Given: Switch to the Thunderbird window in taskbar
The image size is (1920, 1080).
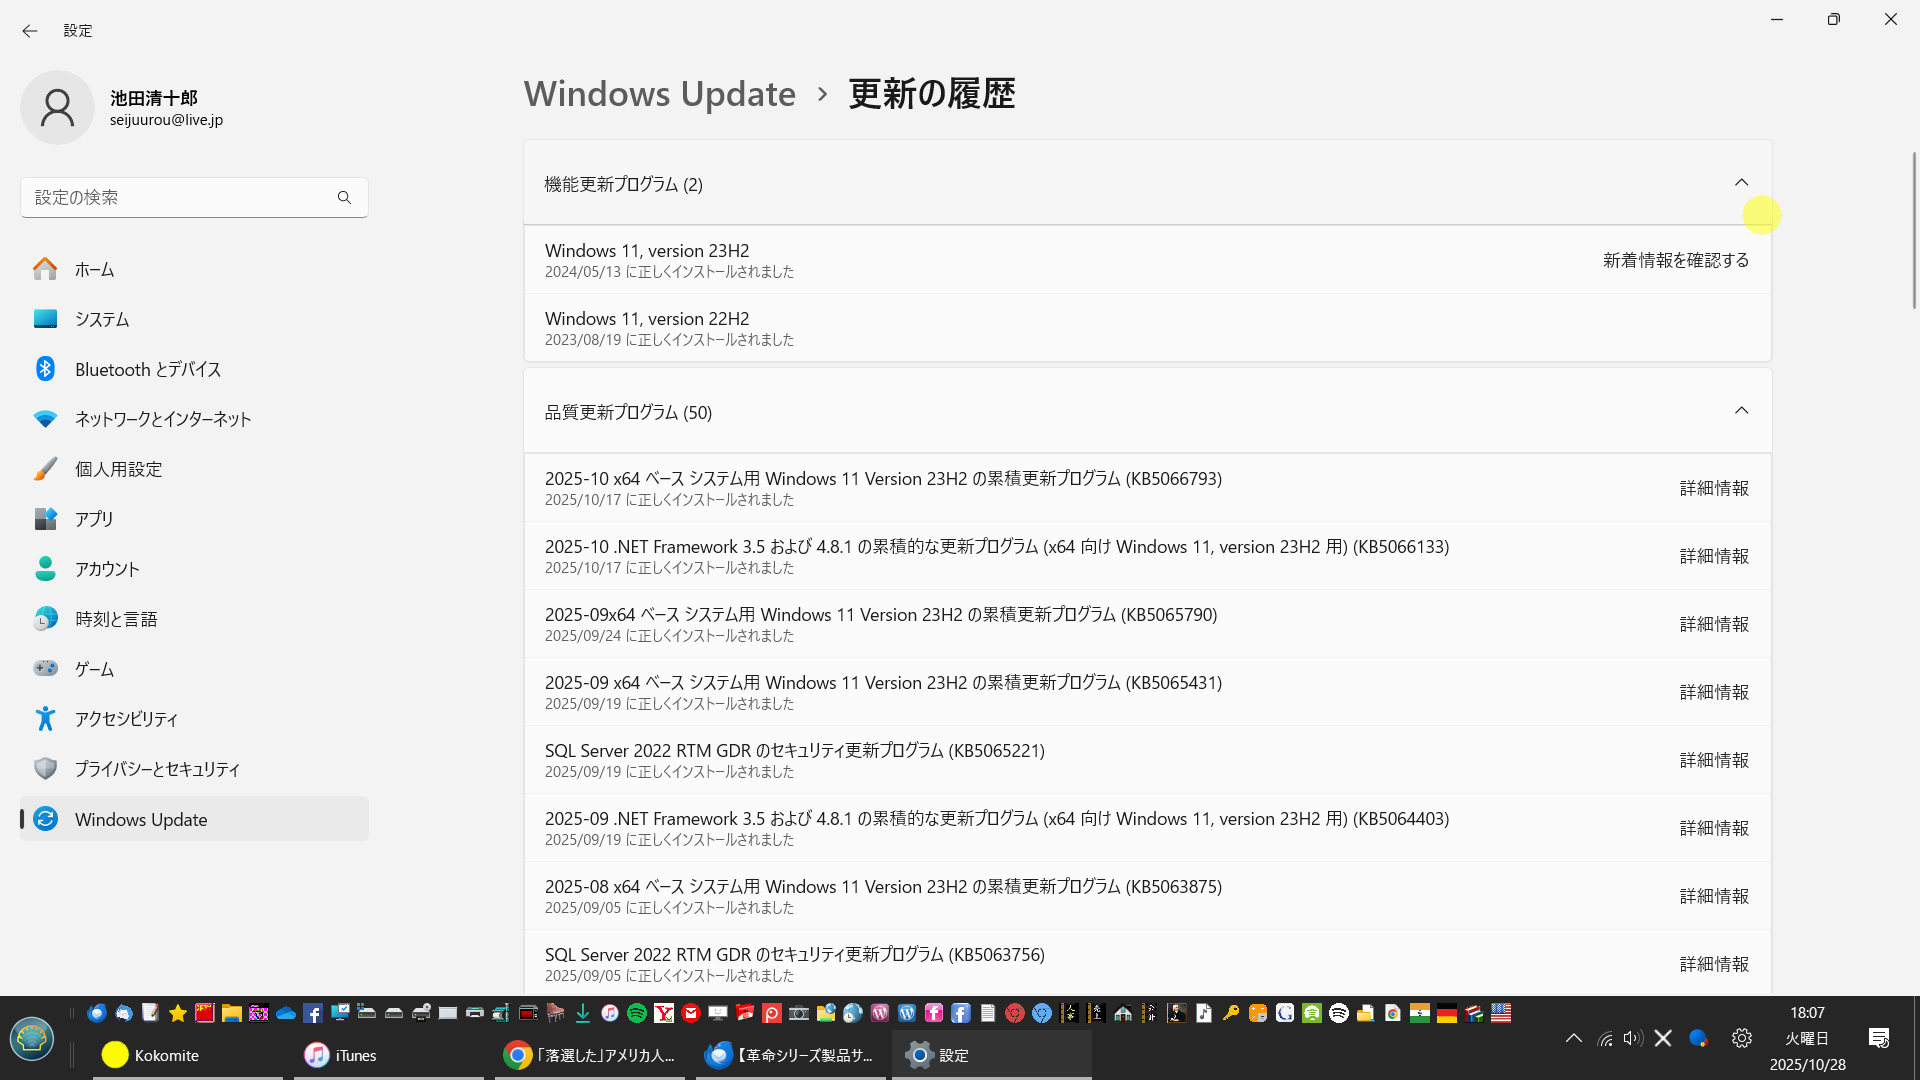Looking at the screenshot, I should tap(790, 1055).
